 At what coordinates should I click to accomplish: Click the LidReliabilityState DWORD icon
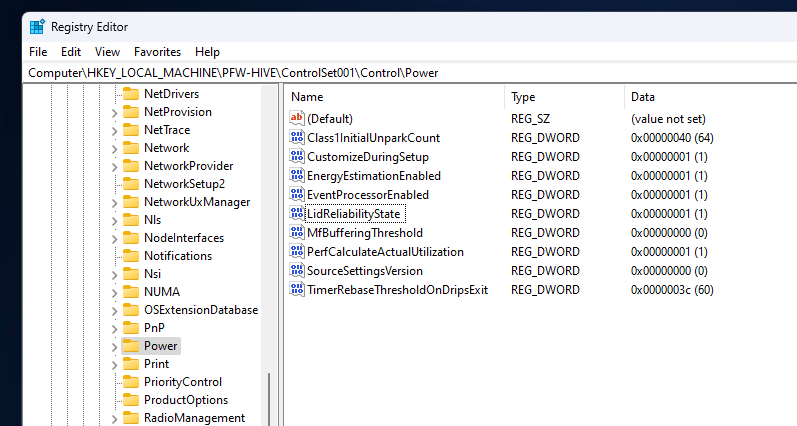coord(297,214)
